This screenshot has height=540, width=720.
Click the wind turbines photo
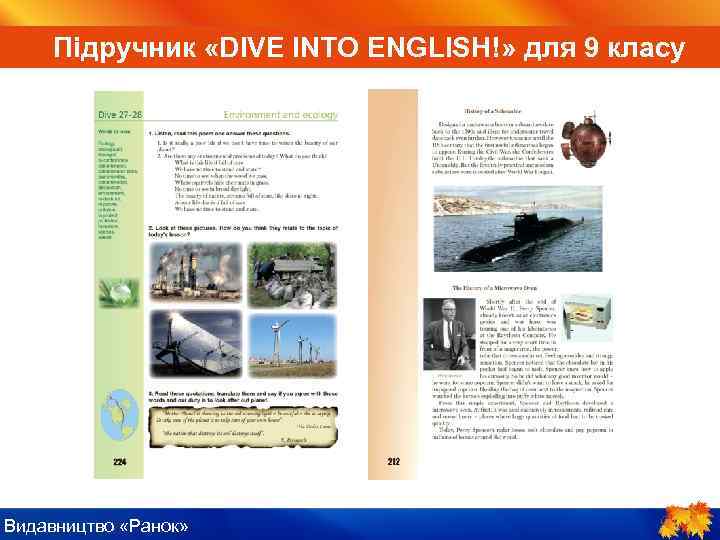point(292,346)
